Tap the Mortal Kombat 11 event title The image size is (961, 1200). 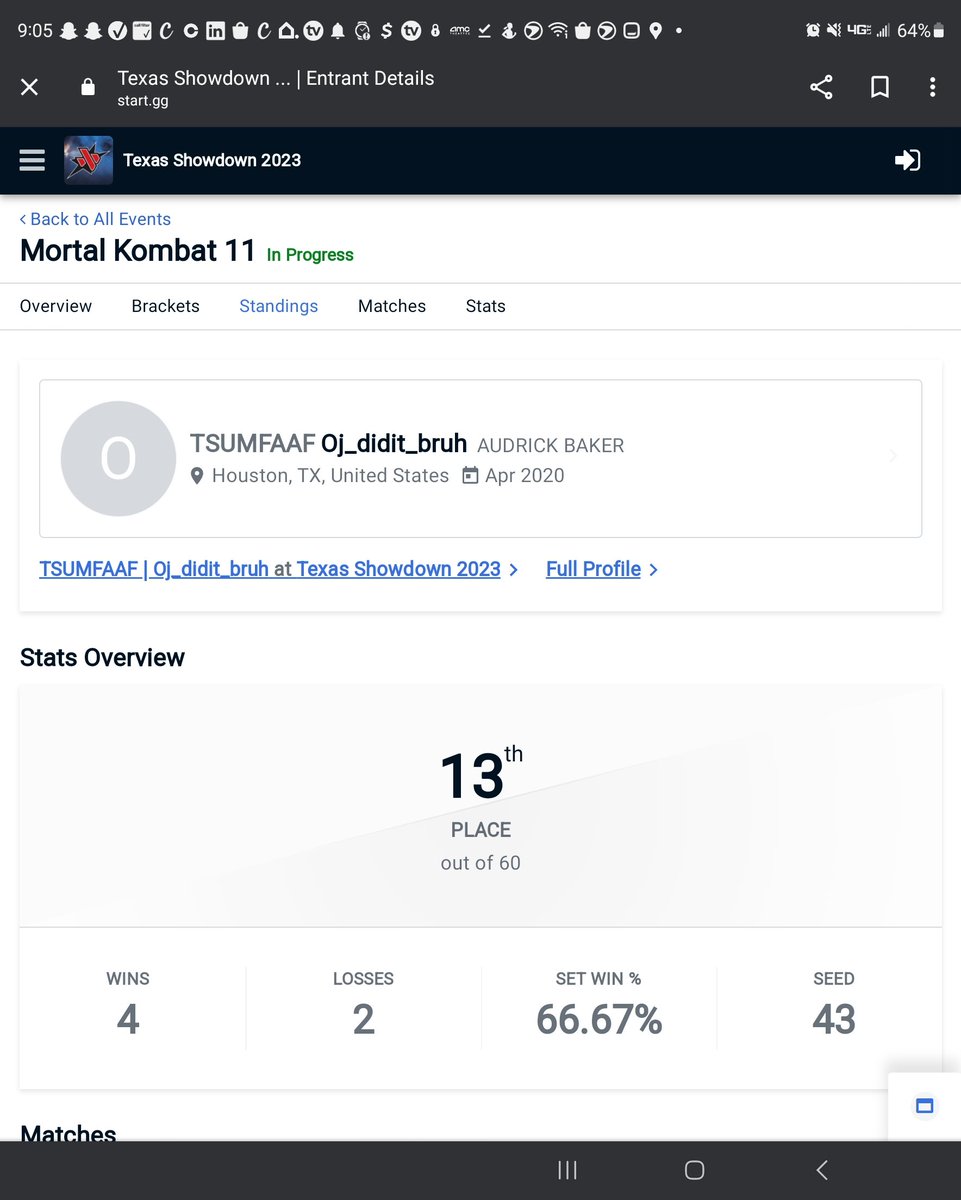[x=138, y=250]
